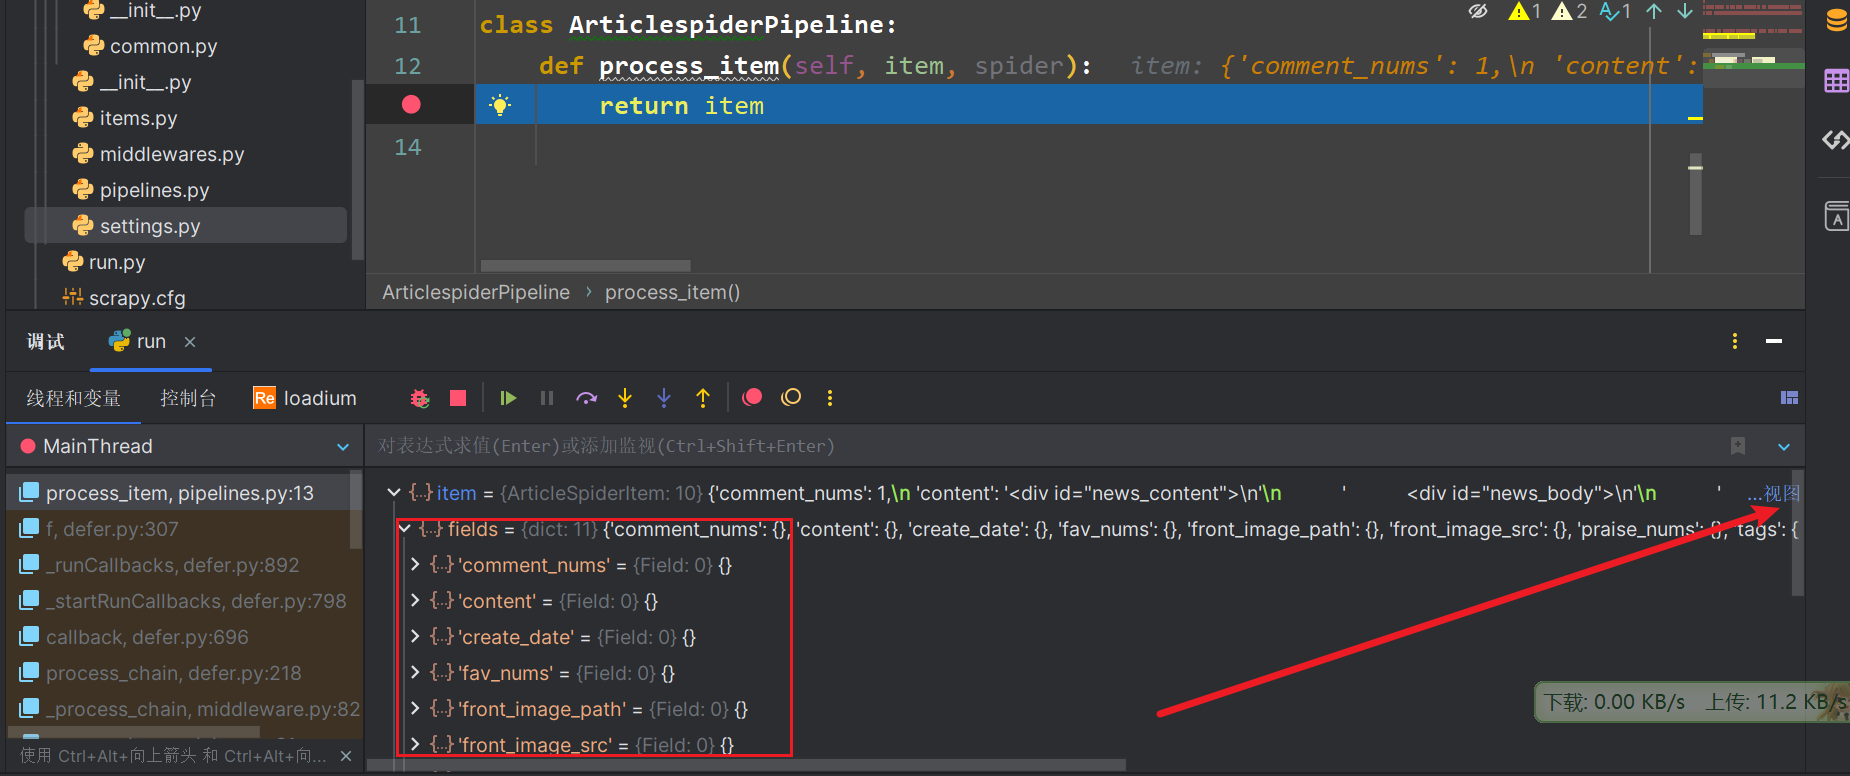This screenshot has height=776, width=1850.
Task: Open run.py in the project tree
Action: [x=104, y=262]
